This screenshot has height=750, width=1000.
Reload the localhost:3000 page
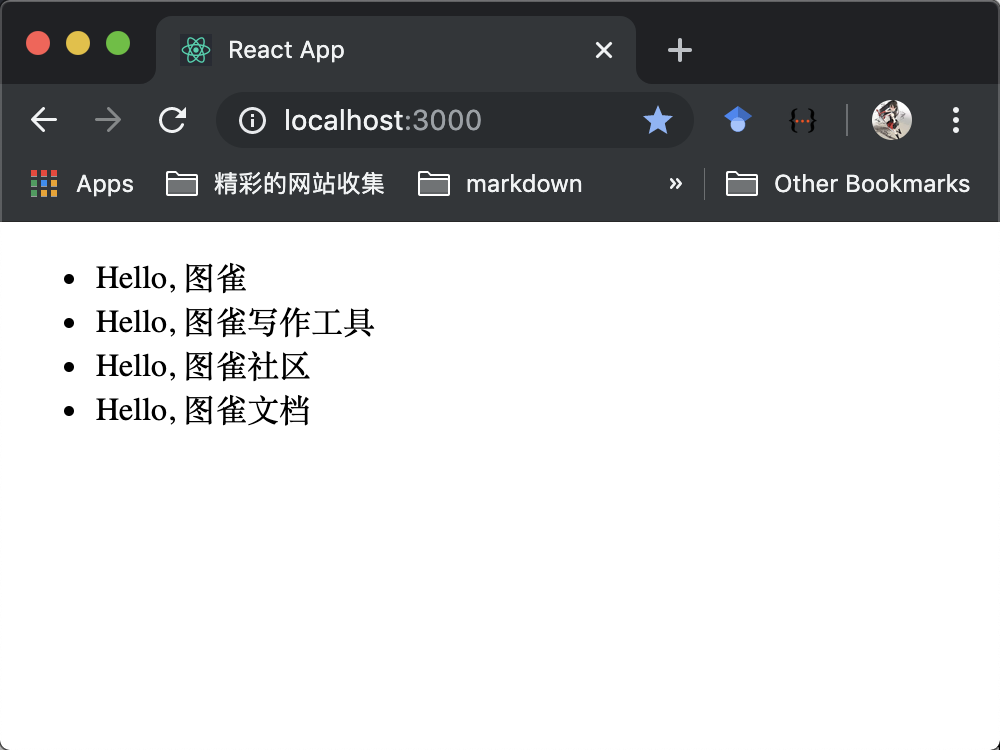tap(172, 119)
